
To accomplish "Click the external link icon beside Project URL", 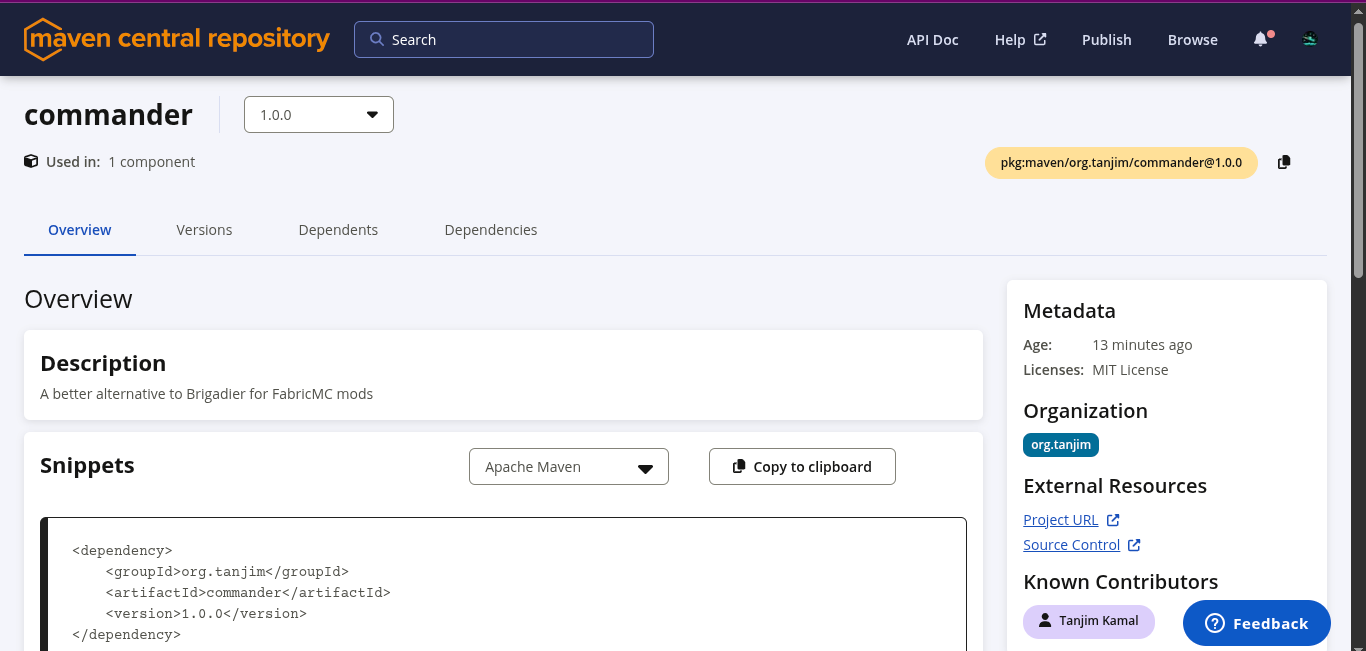I will coord(1113,520).
